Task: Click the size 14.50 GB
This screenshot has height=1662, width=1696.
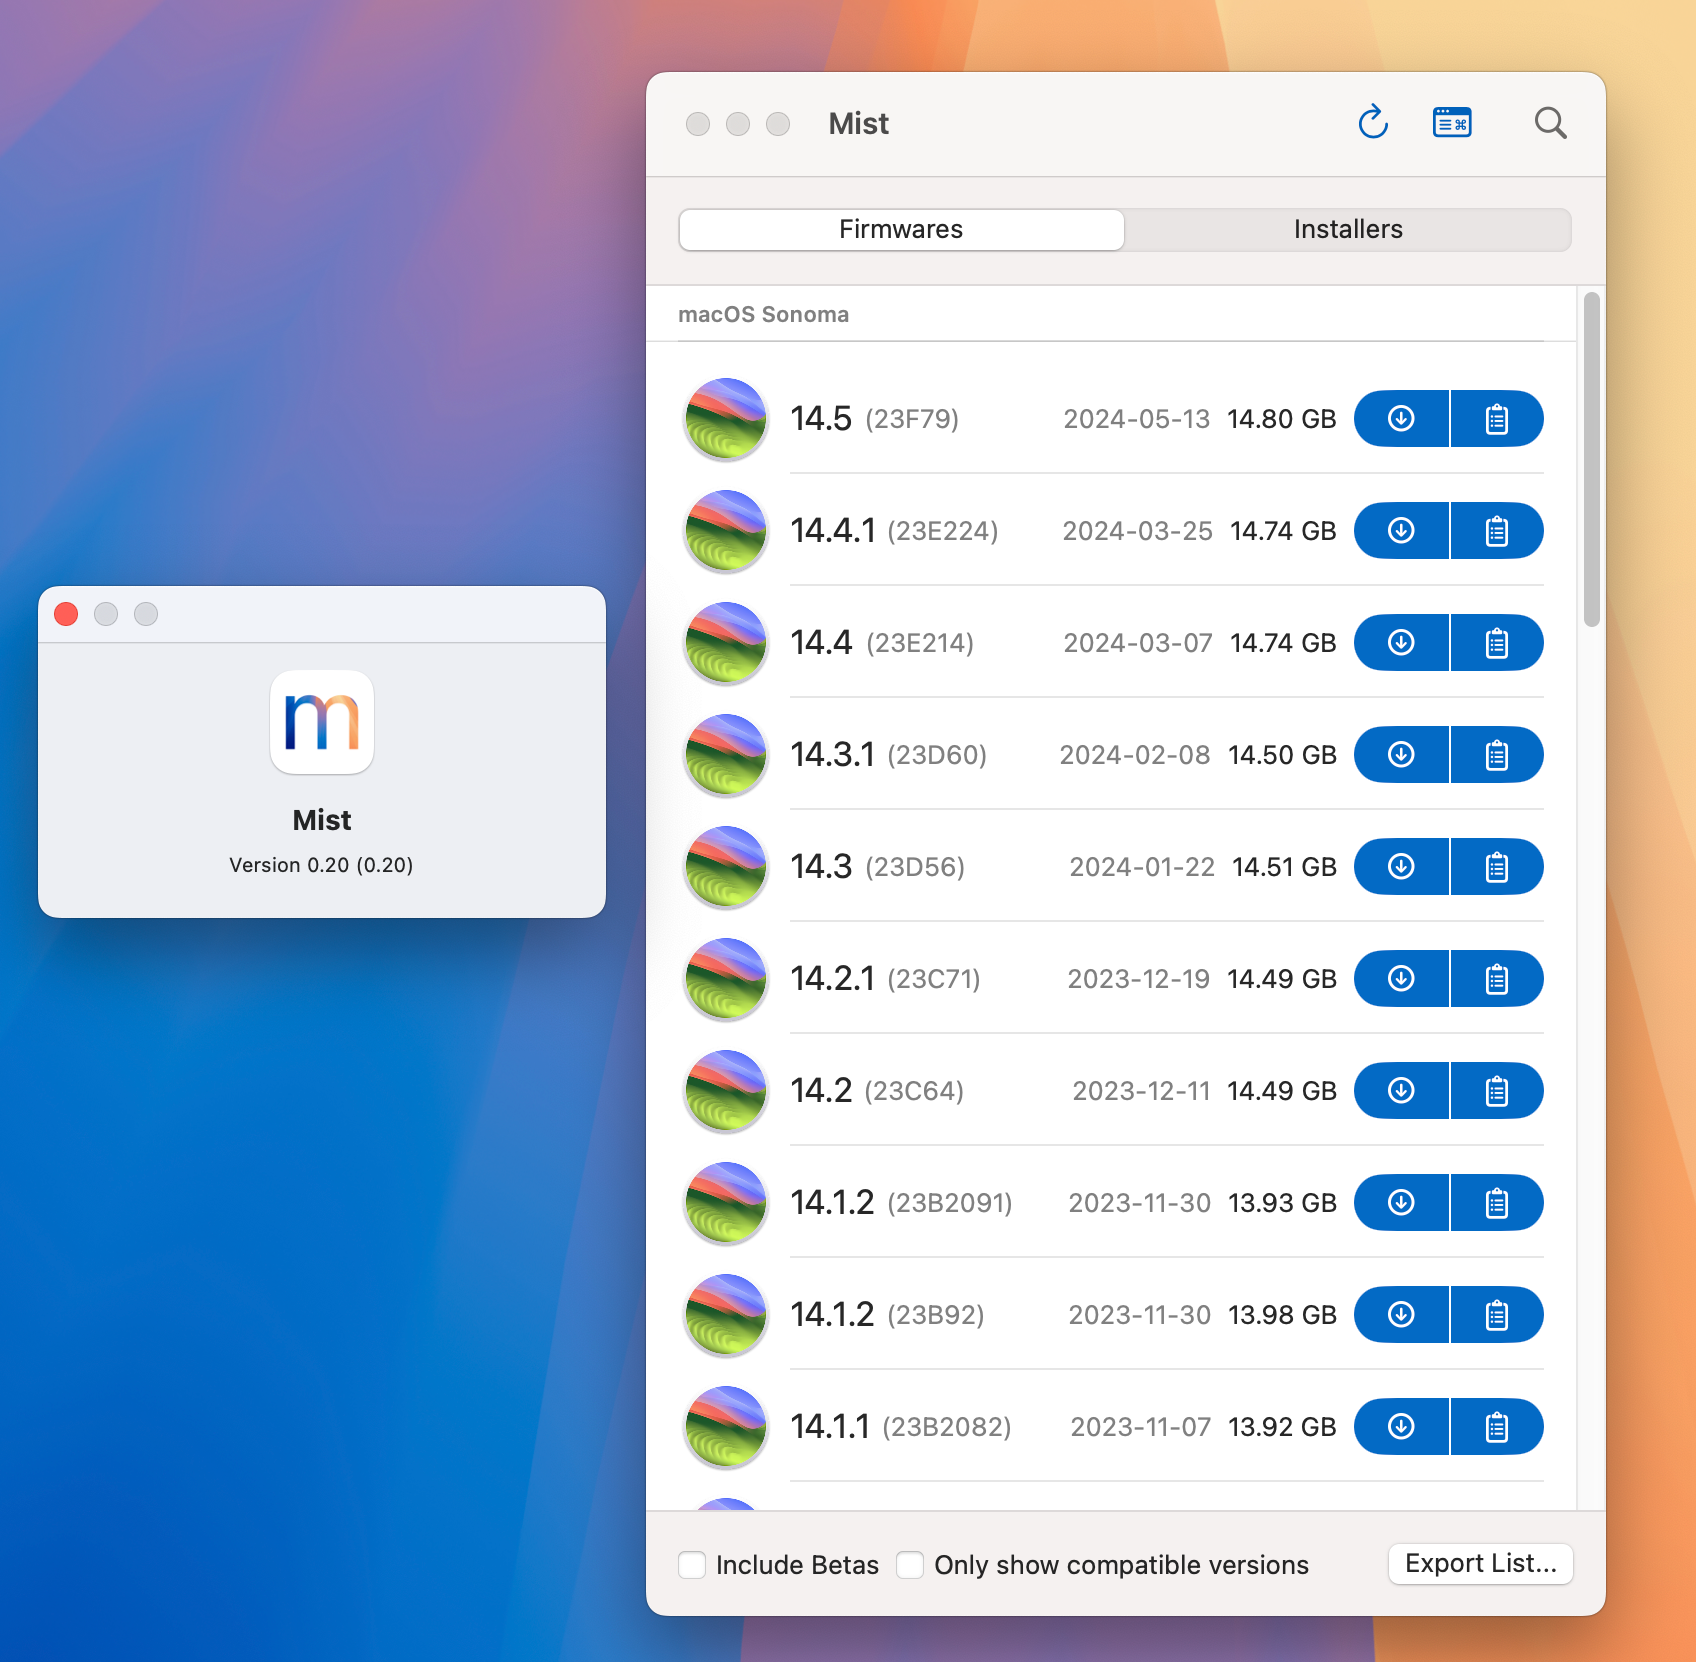Action: pyautogui.click(x=1282, y=754)
